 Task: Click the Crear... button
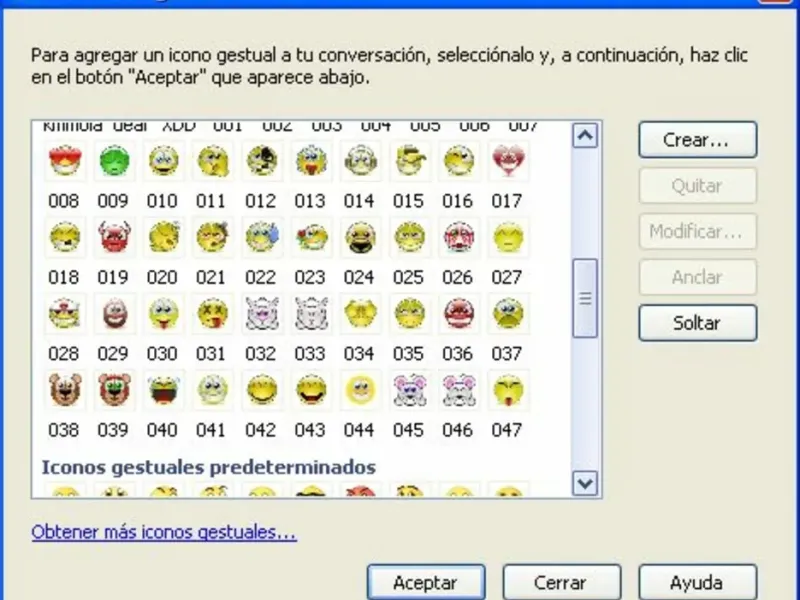tap(697, 139)
